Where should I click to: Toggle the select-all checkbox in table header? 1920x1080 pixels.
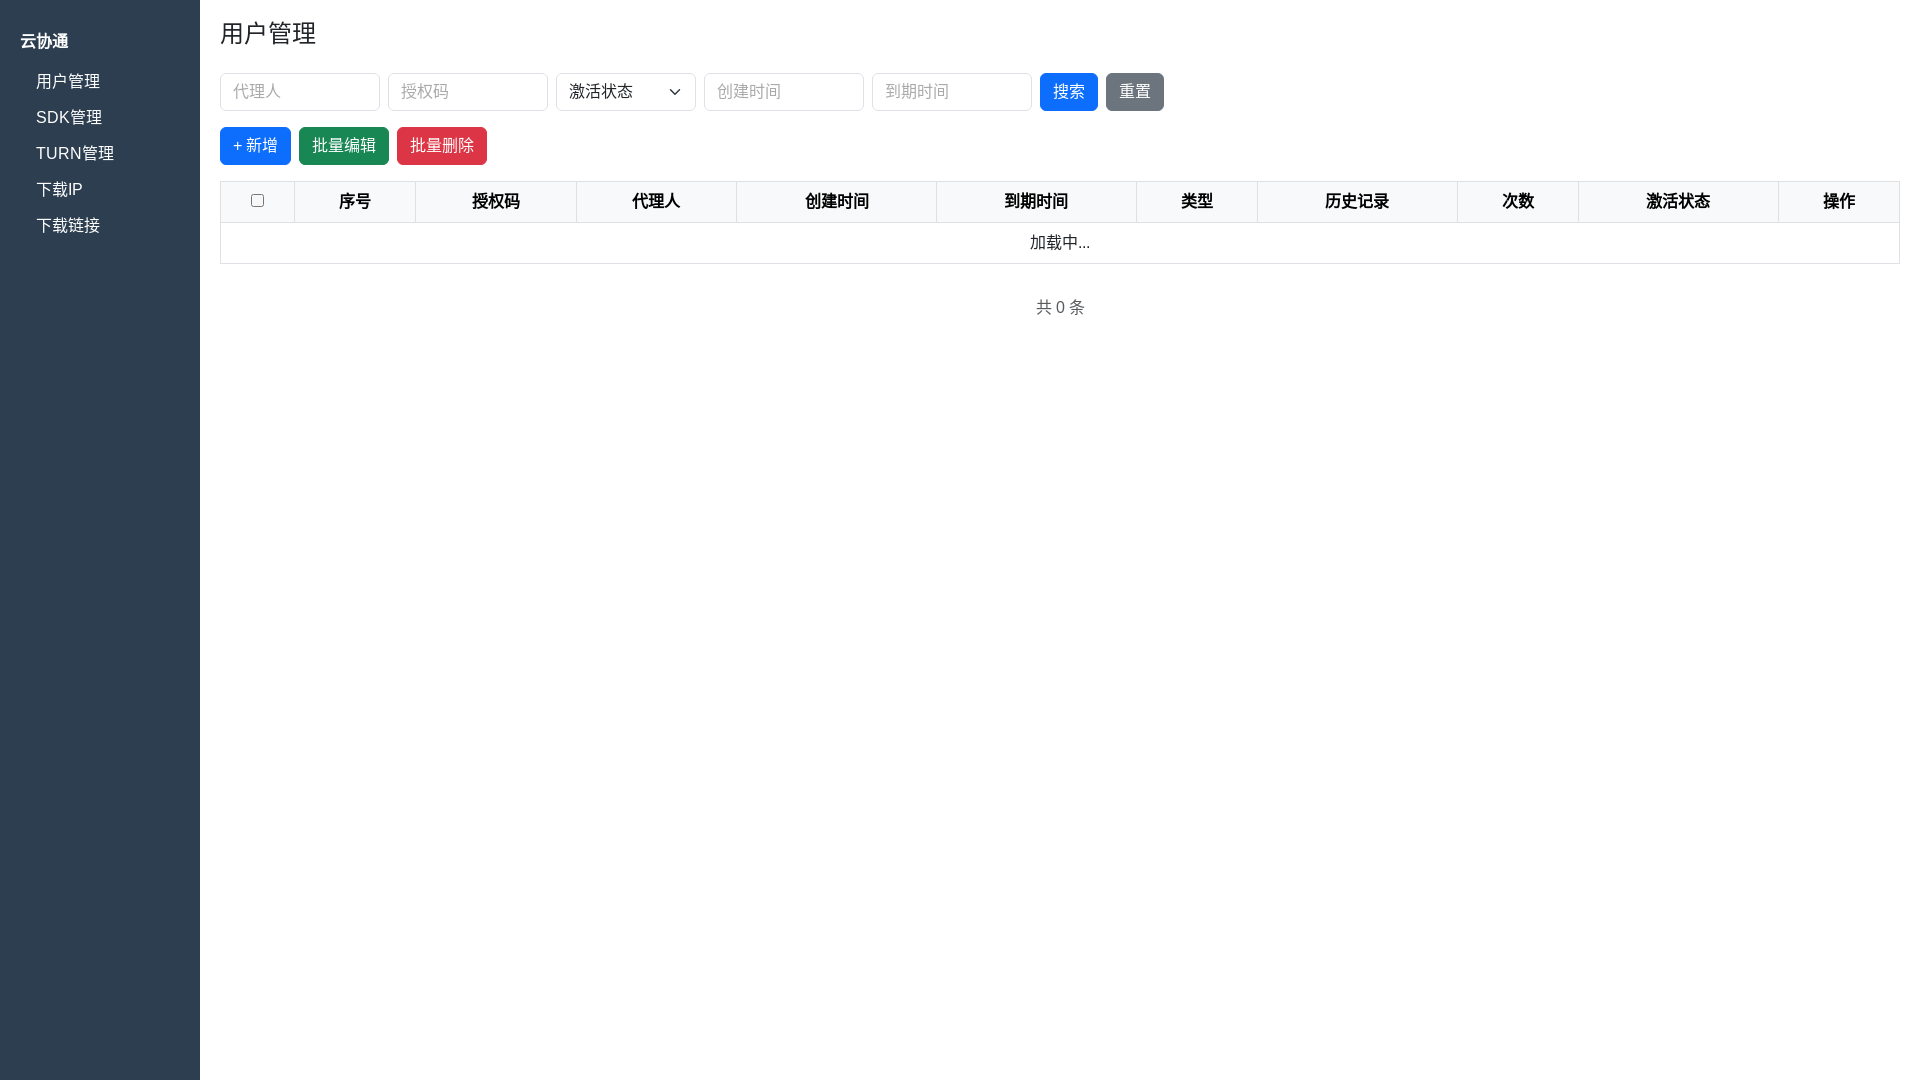(257, 201)
